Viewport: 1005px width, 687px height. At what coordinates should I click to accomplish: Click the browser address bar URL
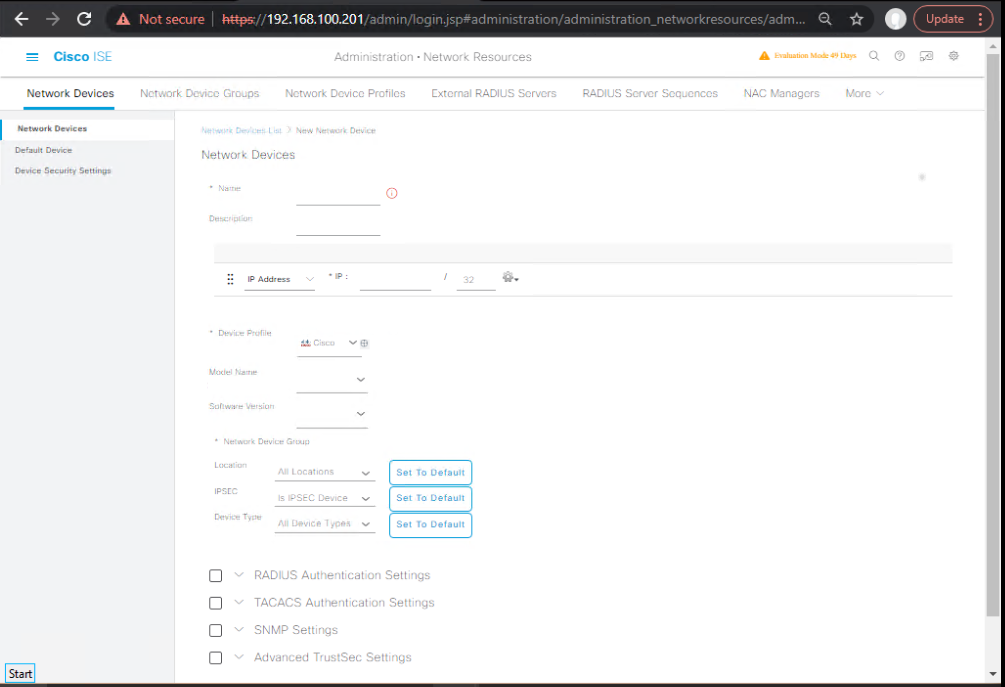point(513,19)
